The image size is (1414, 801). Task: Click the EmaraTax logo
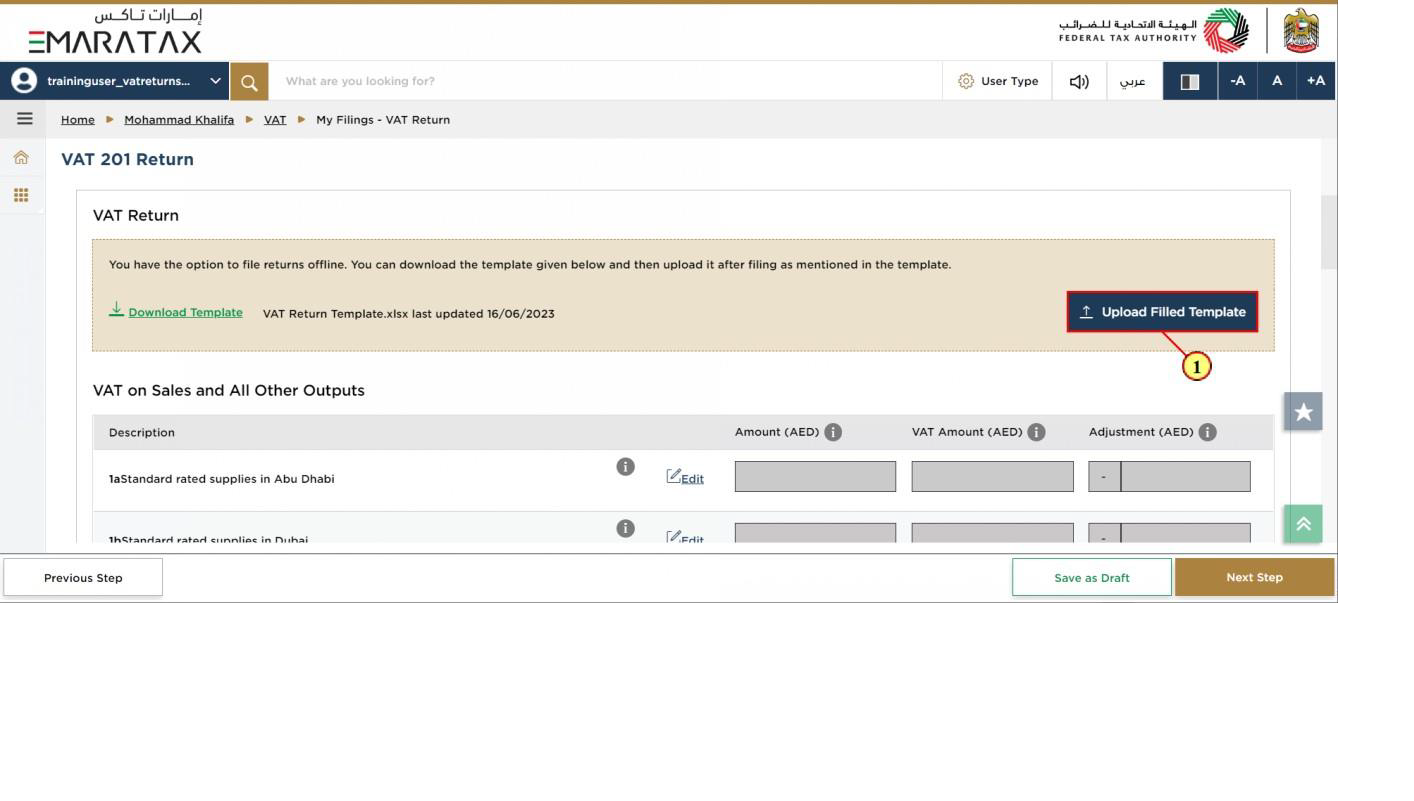click(115, 31)
